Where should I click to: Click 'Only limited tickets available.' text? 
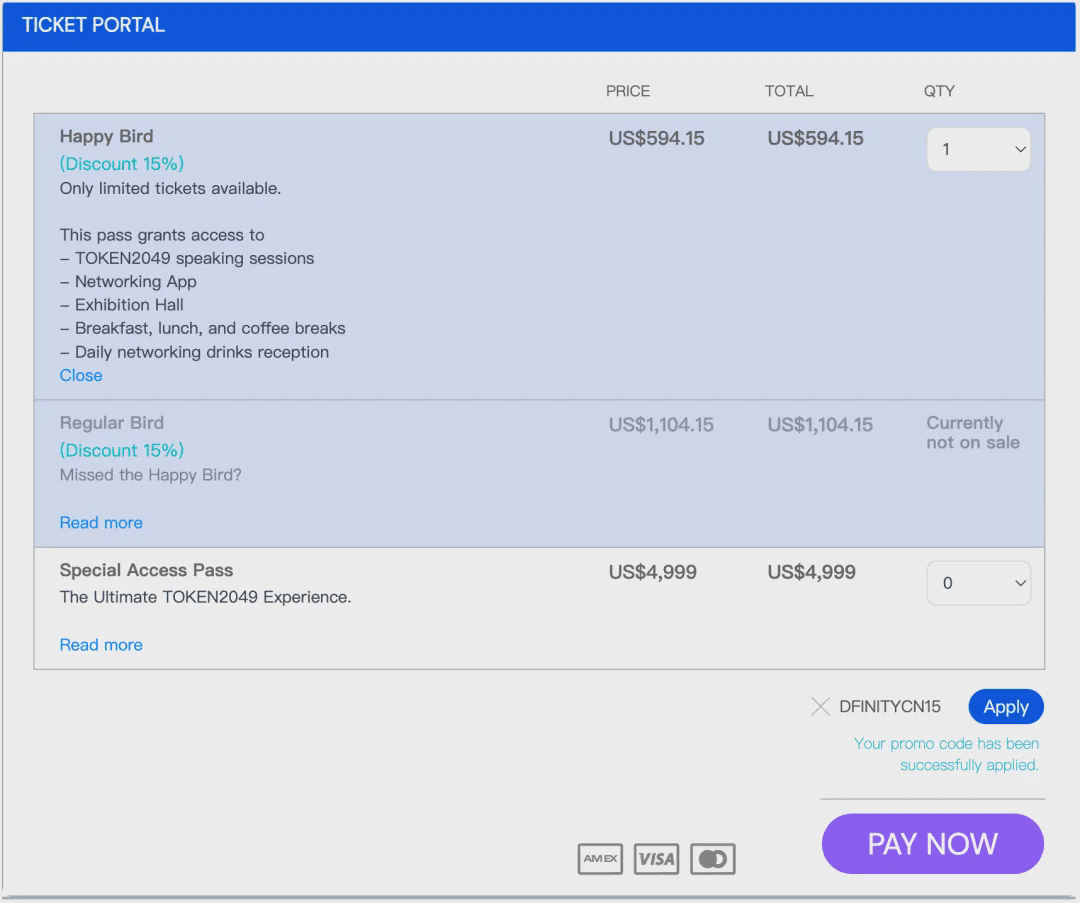[170, 189]
